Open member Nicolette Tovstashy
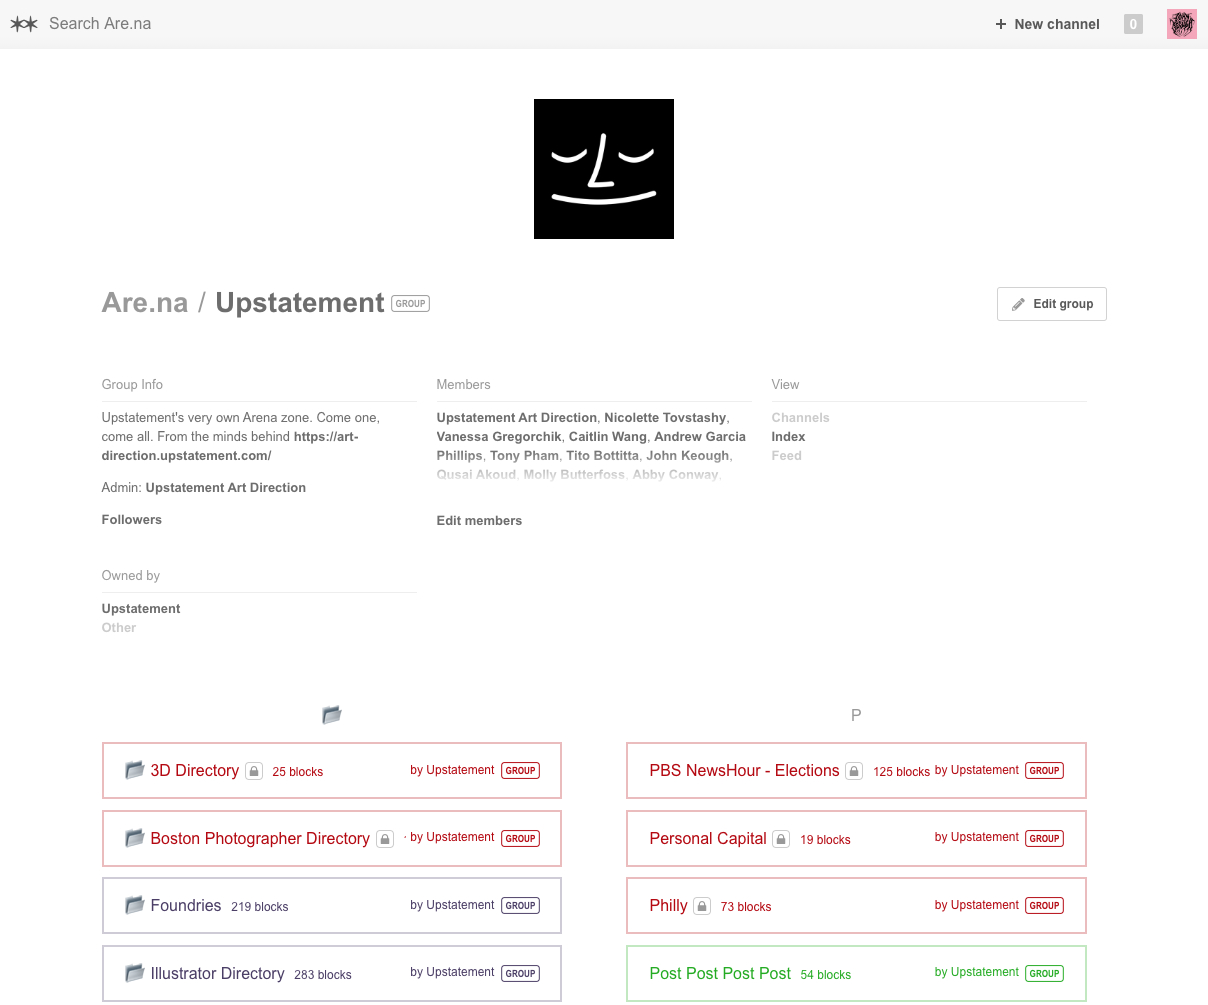1208x1005 pixels. 665,418
